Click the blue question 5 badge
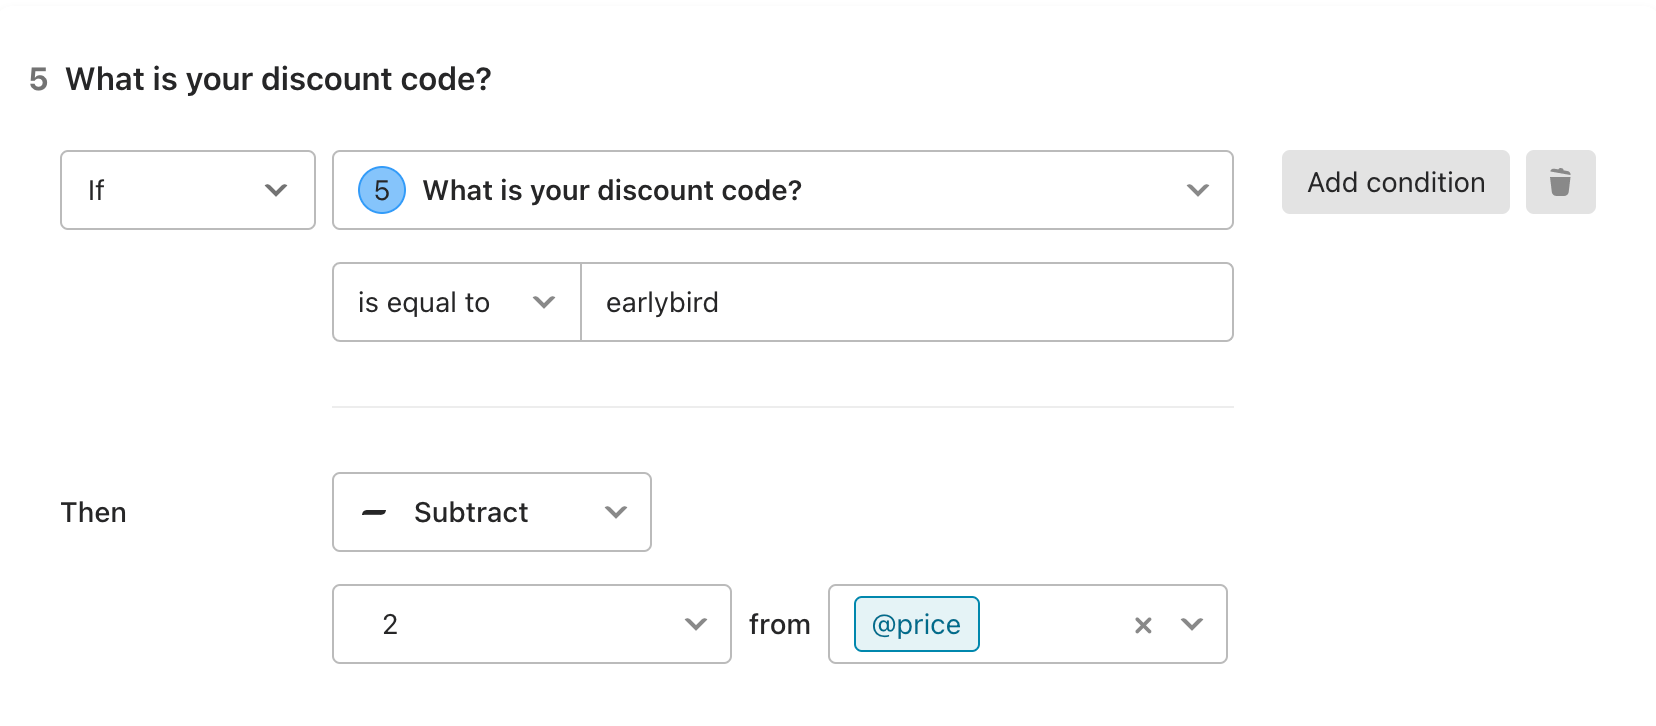The width and height of the screenshot is (1656, 726). 382,190
